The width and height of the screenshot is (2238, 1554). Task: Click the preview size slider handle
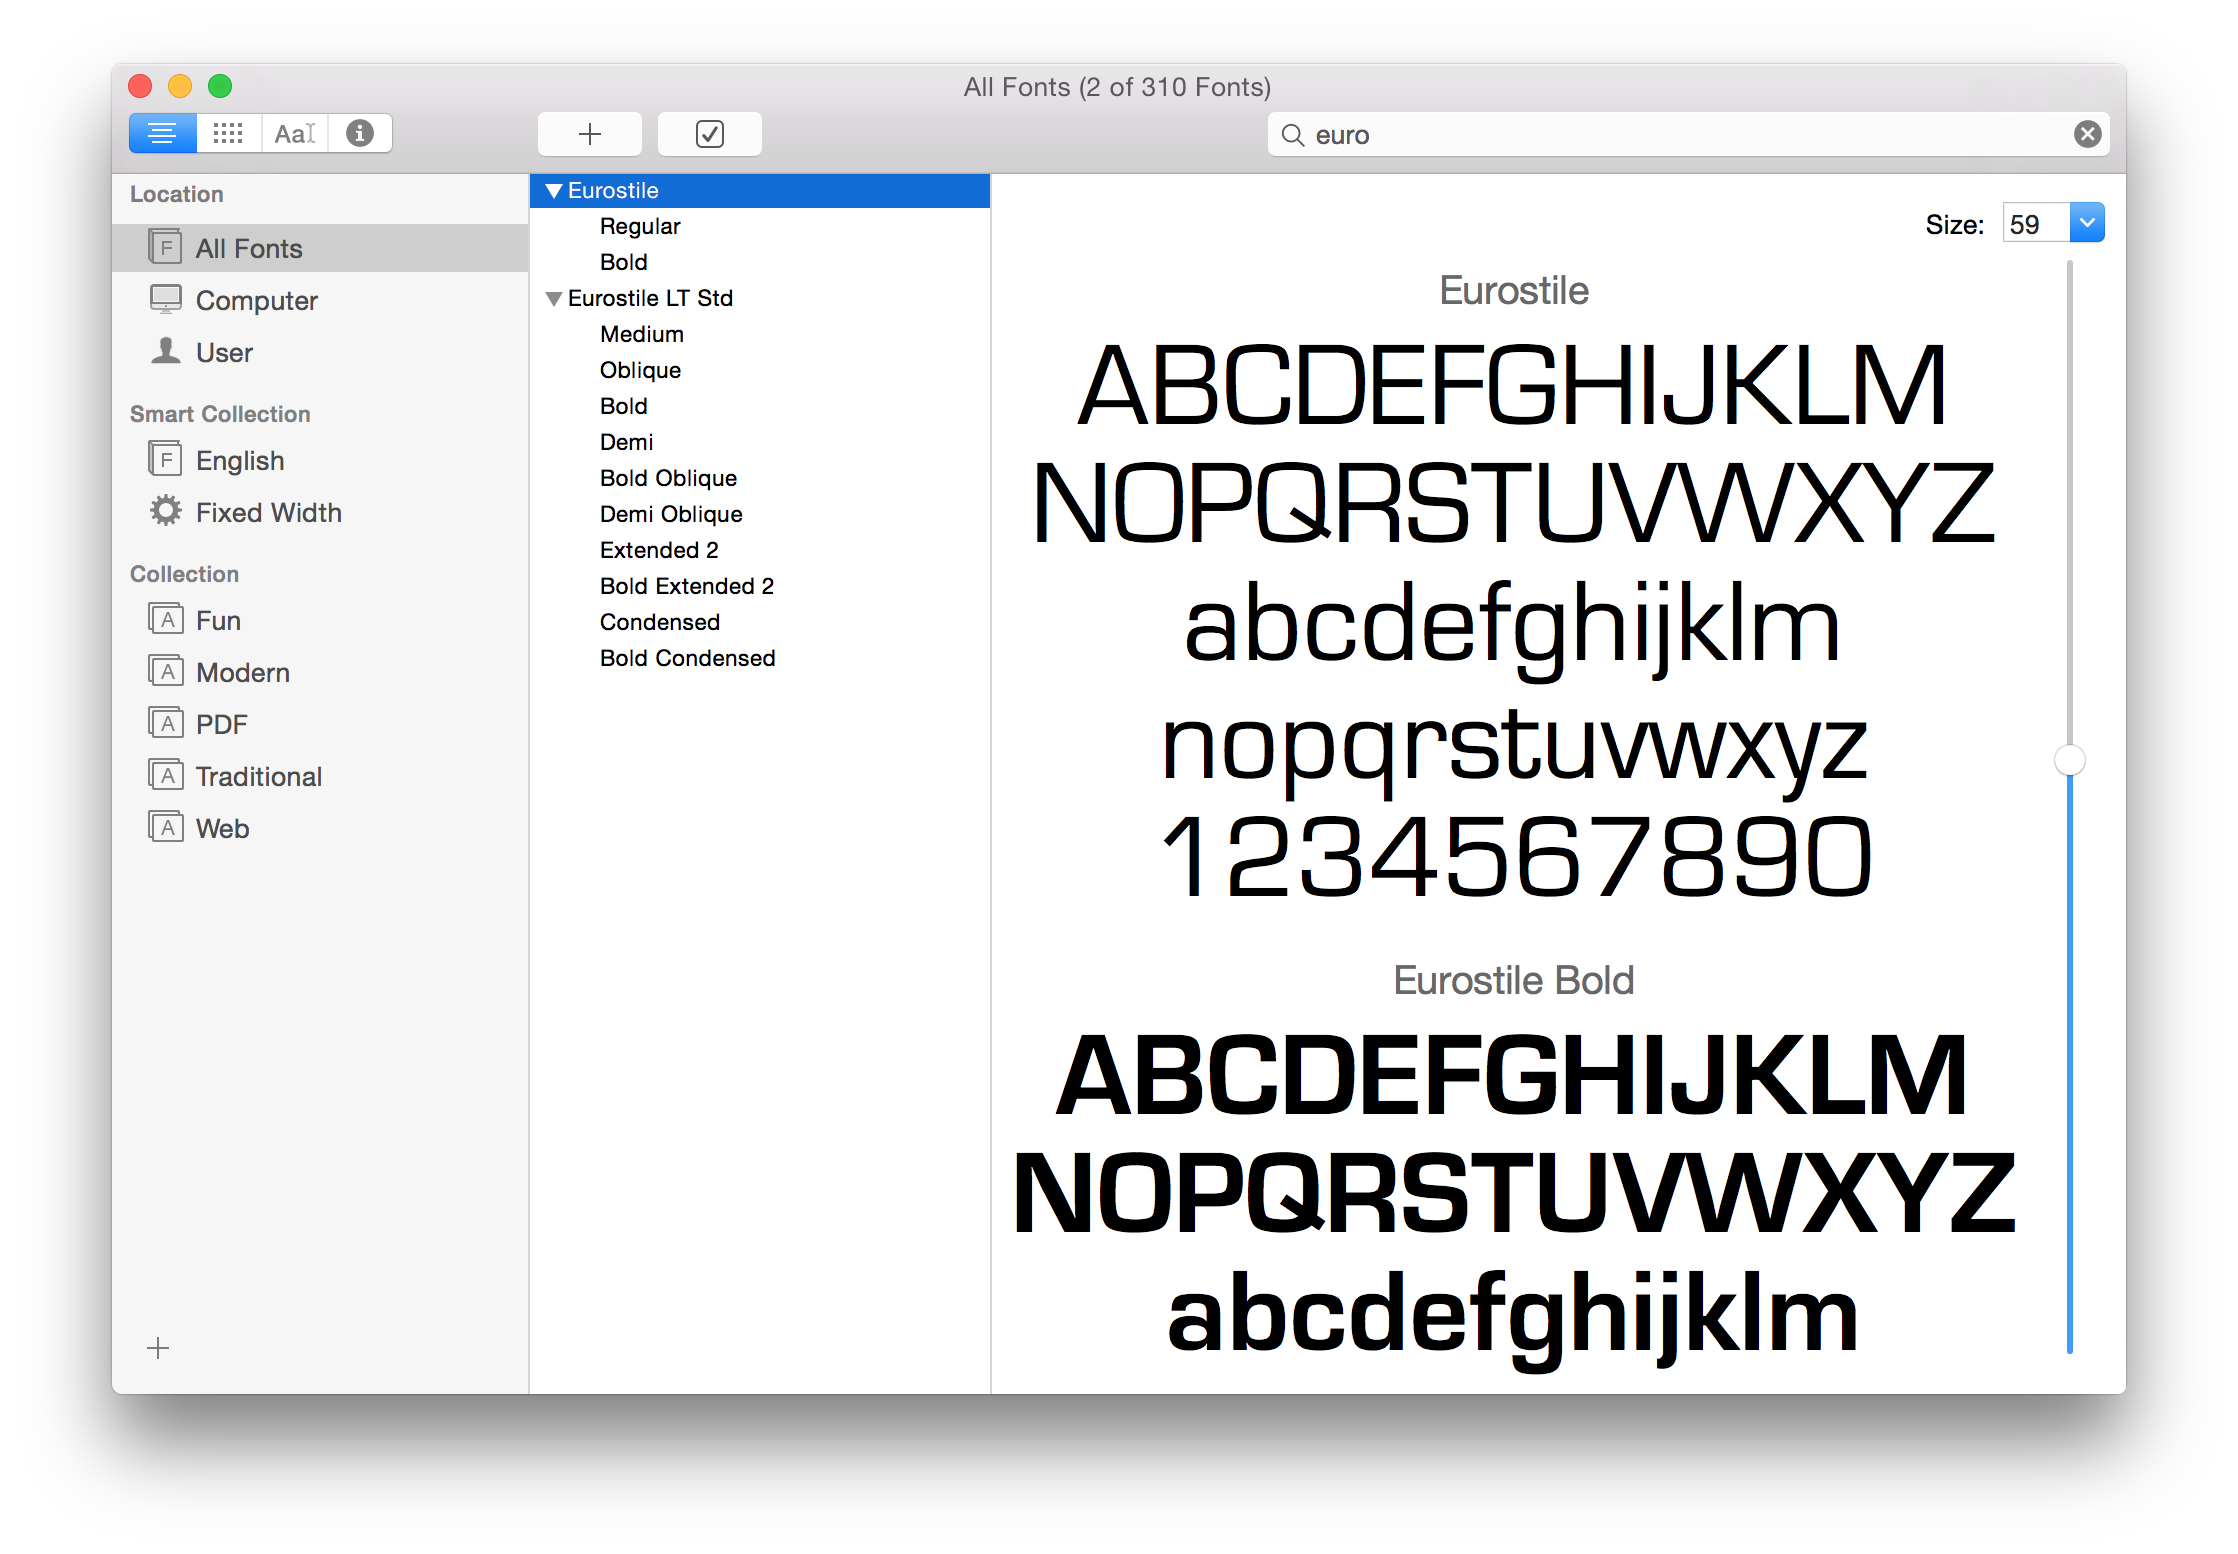point(2069,761)
